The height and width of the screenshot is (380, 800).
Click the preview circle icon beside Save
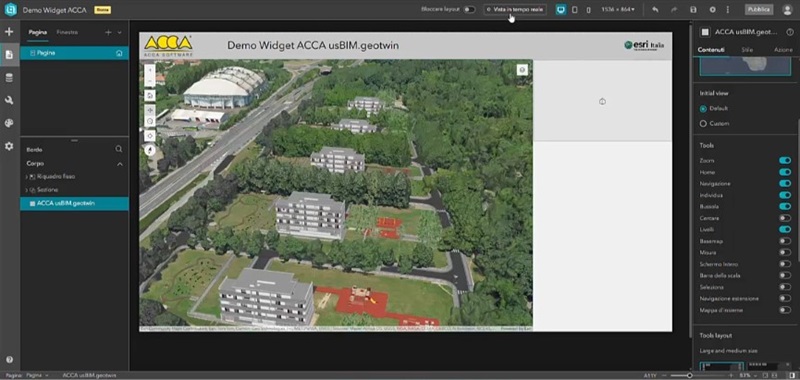pos(712,10)
